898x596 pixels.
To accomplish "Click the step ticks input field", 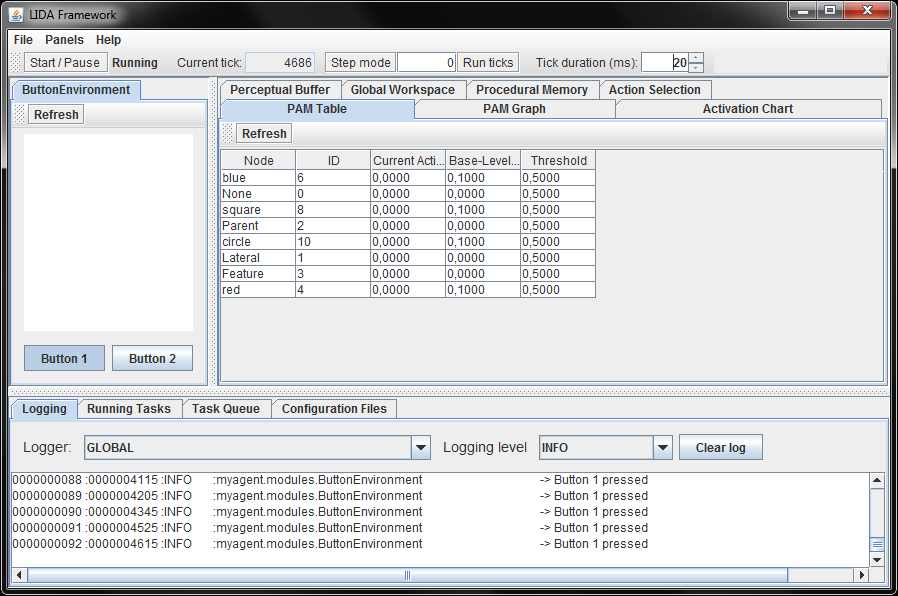I will tap(427, 62).
